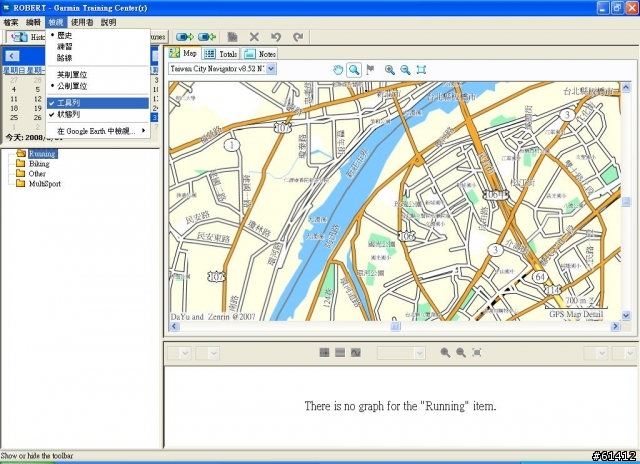
Task: Open the wide center graph toolbar dropdown
Action: pyautogui.click(x=419, y=353)
